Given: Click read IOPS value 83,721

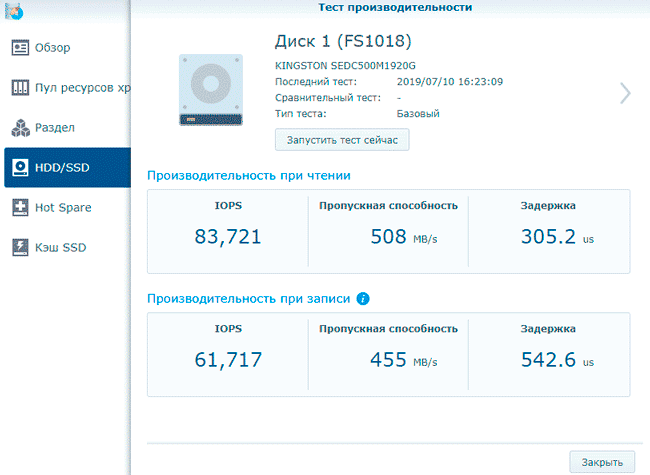Looking at the screenshot, I should point(228,237).
